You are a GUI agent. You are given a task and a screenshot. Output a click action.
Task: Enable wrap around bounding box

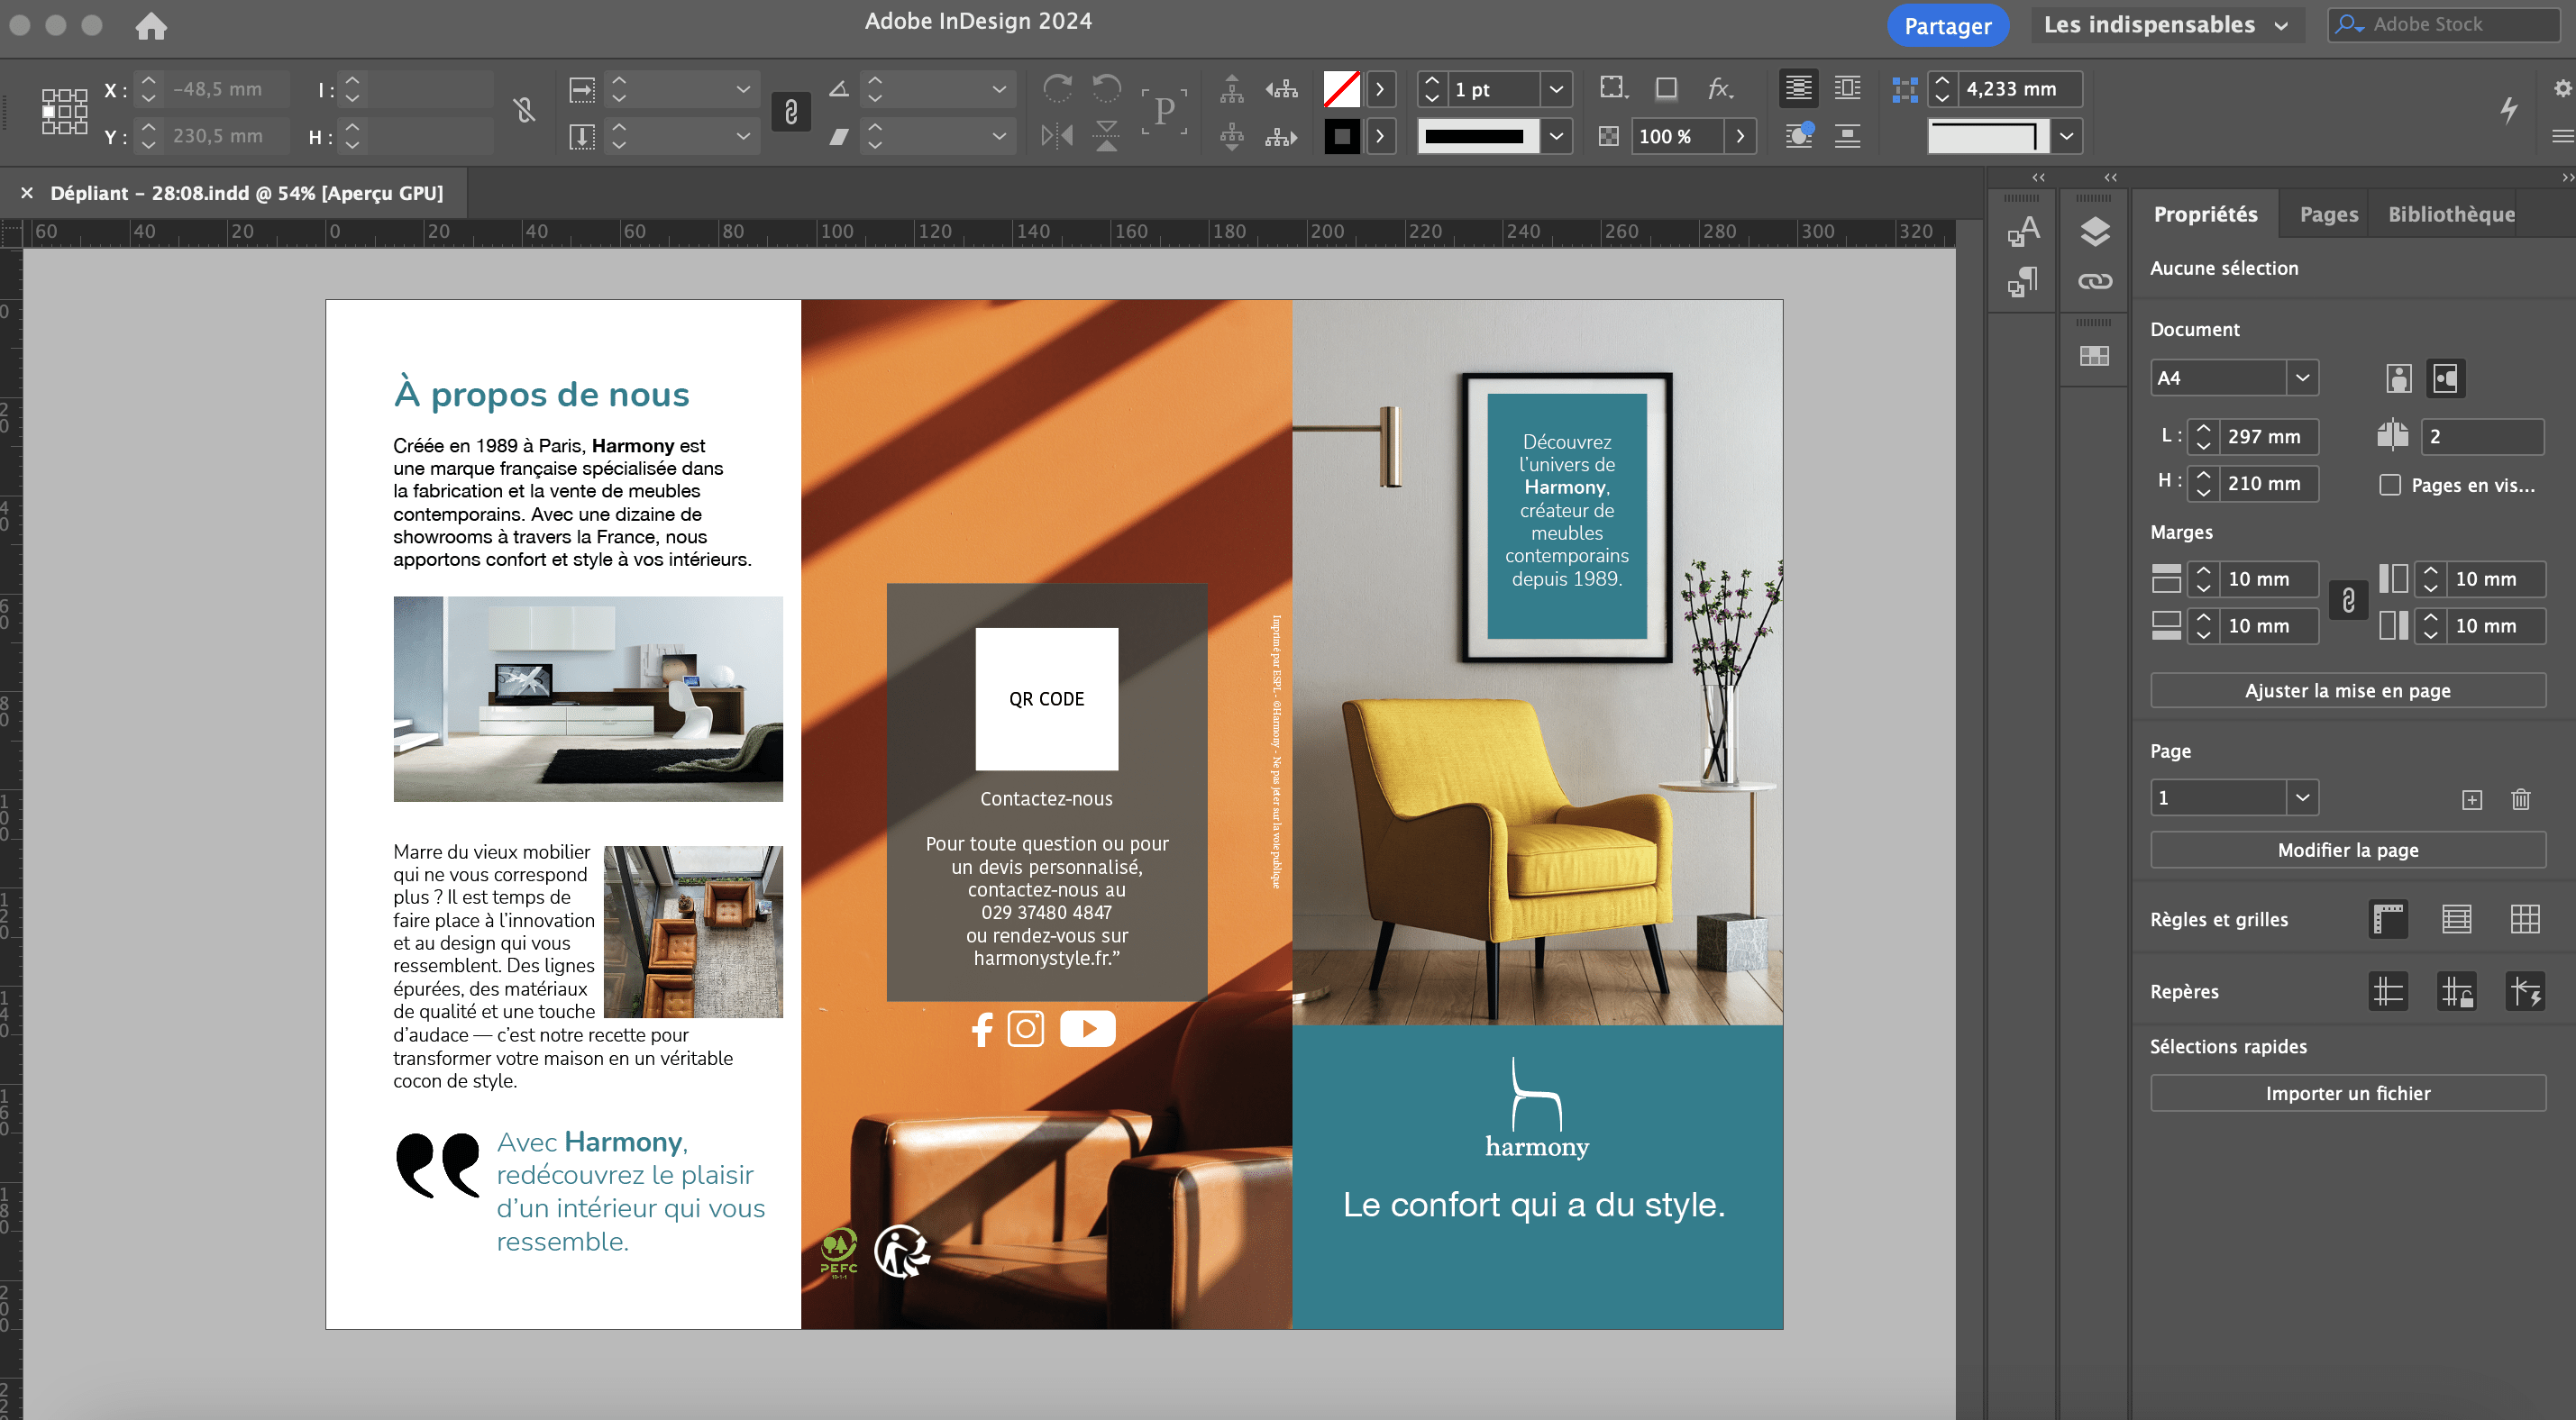coord(1847,89)
